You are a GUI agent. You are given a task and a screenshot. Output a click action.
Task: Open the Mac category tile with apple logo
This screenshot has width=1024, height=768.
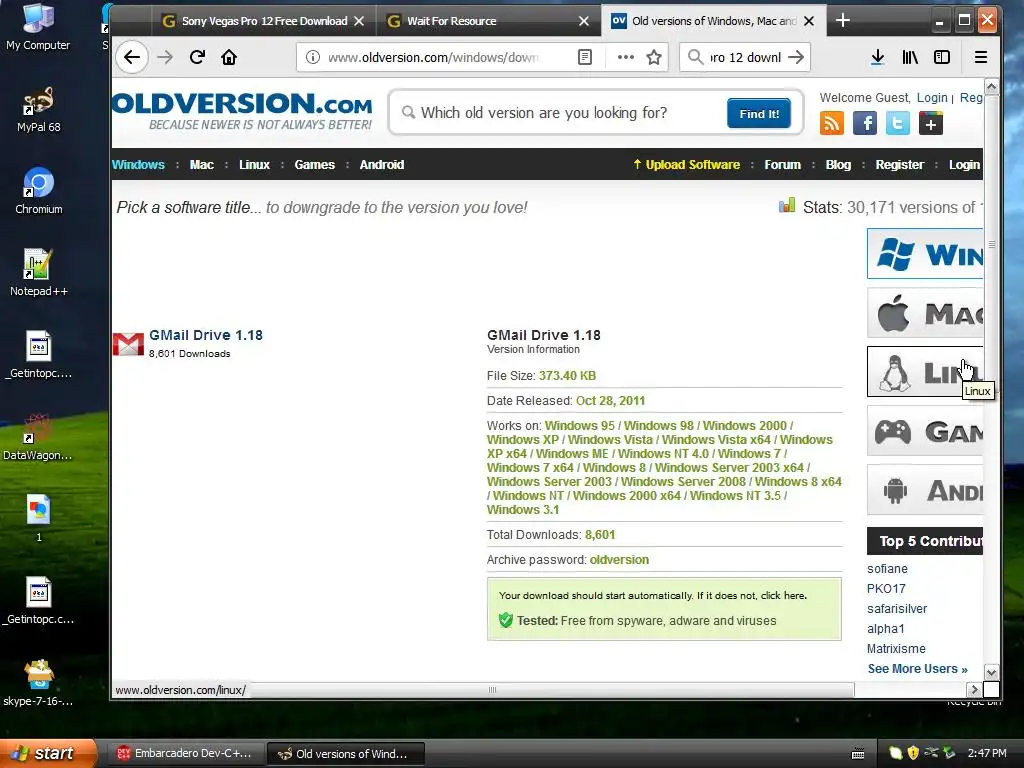click(x=925, y=313)
